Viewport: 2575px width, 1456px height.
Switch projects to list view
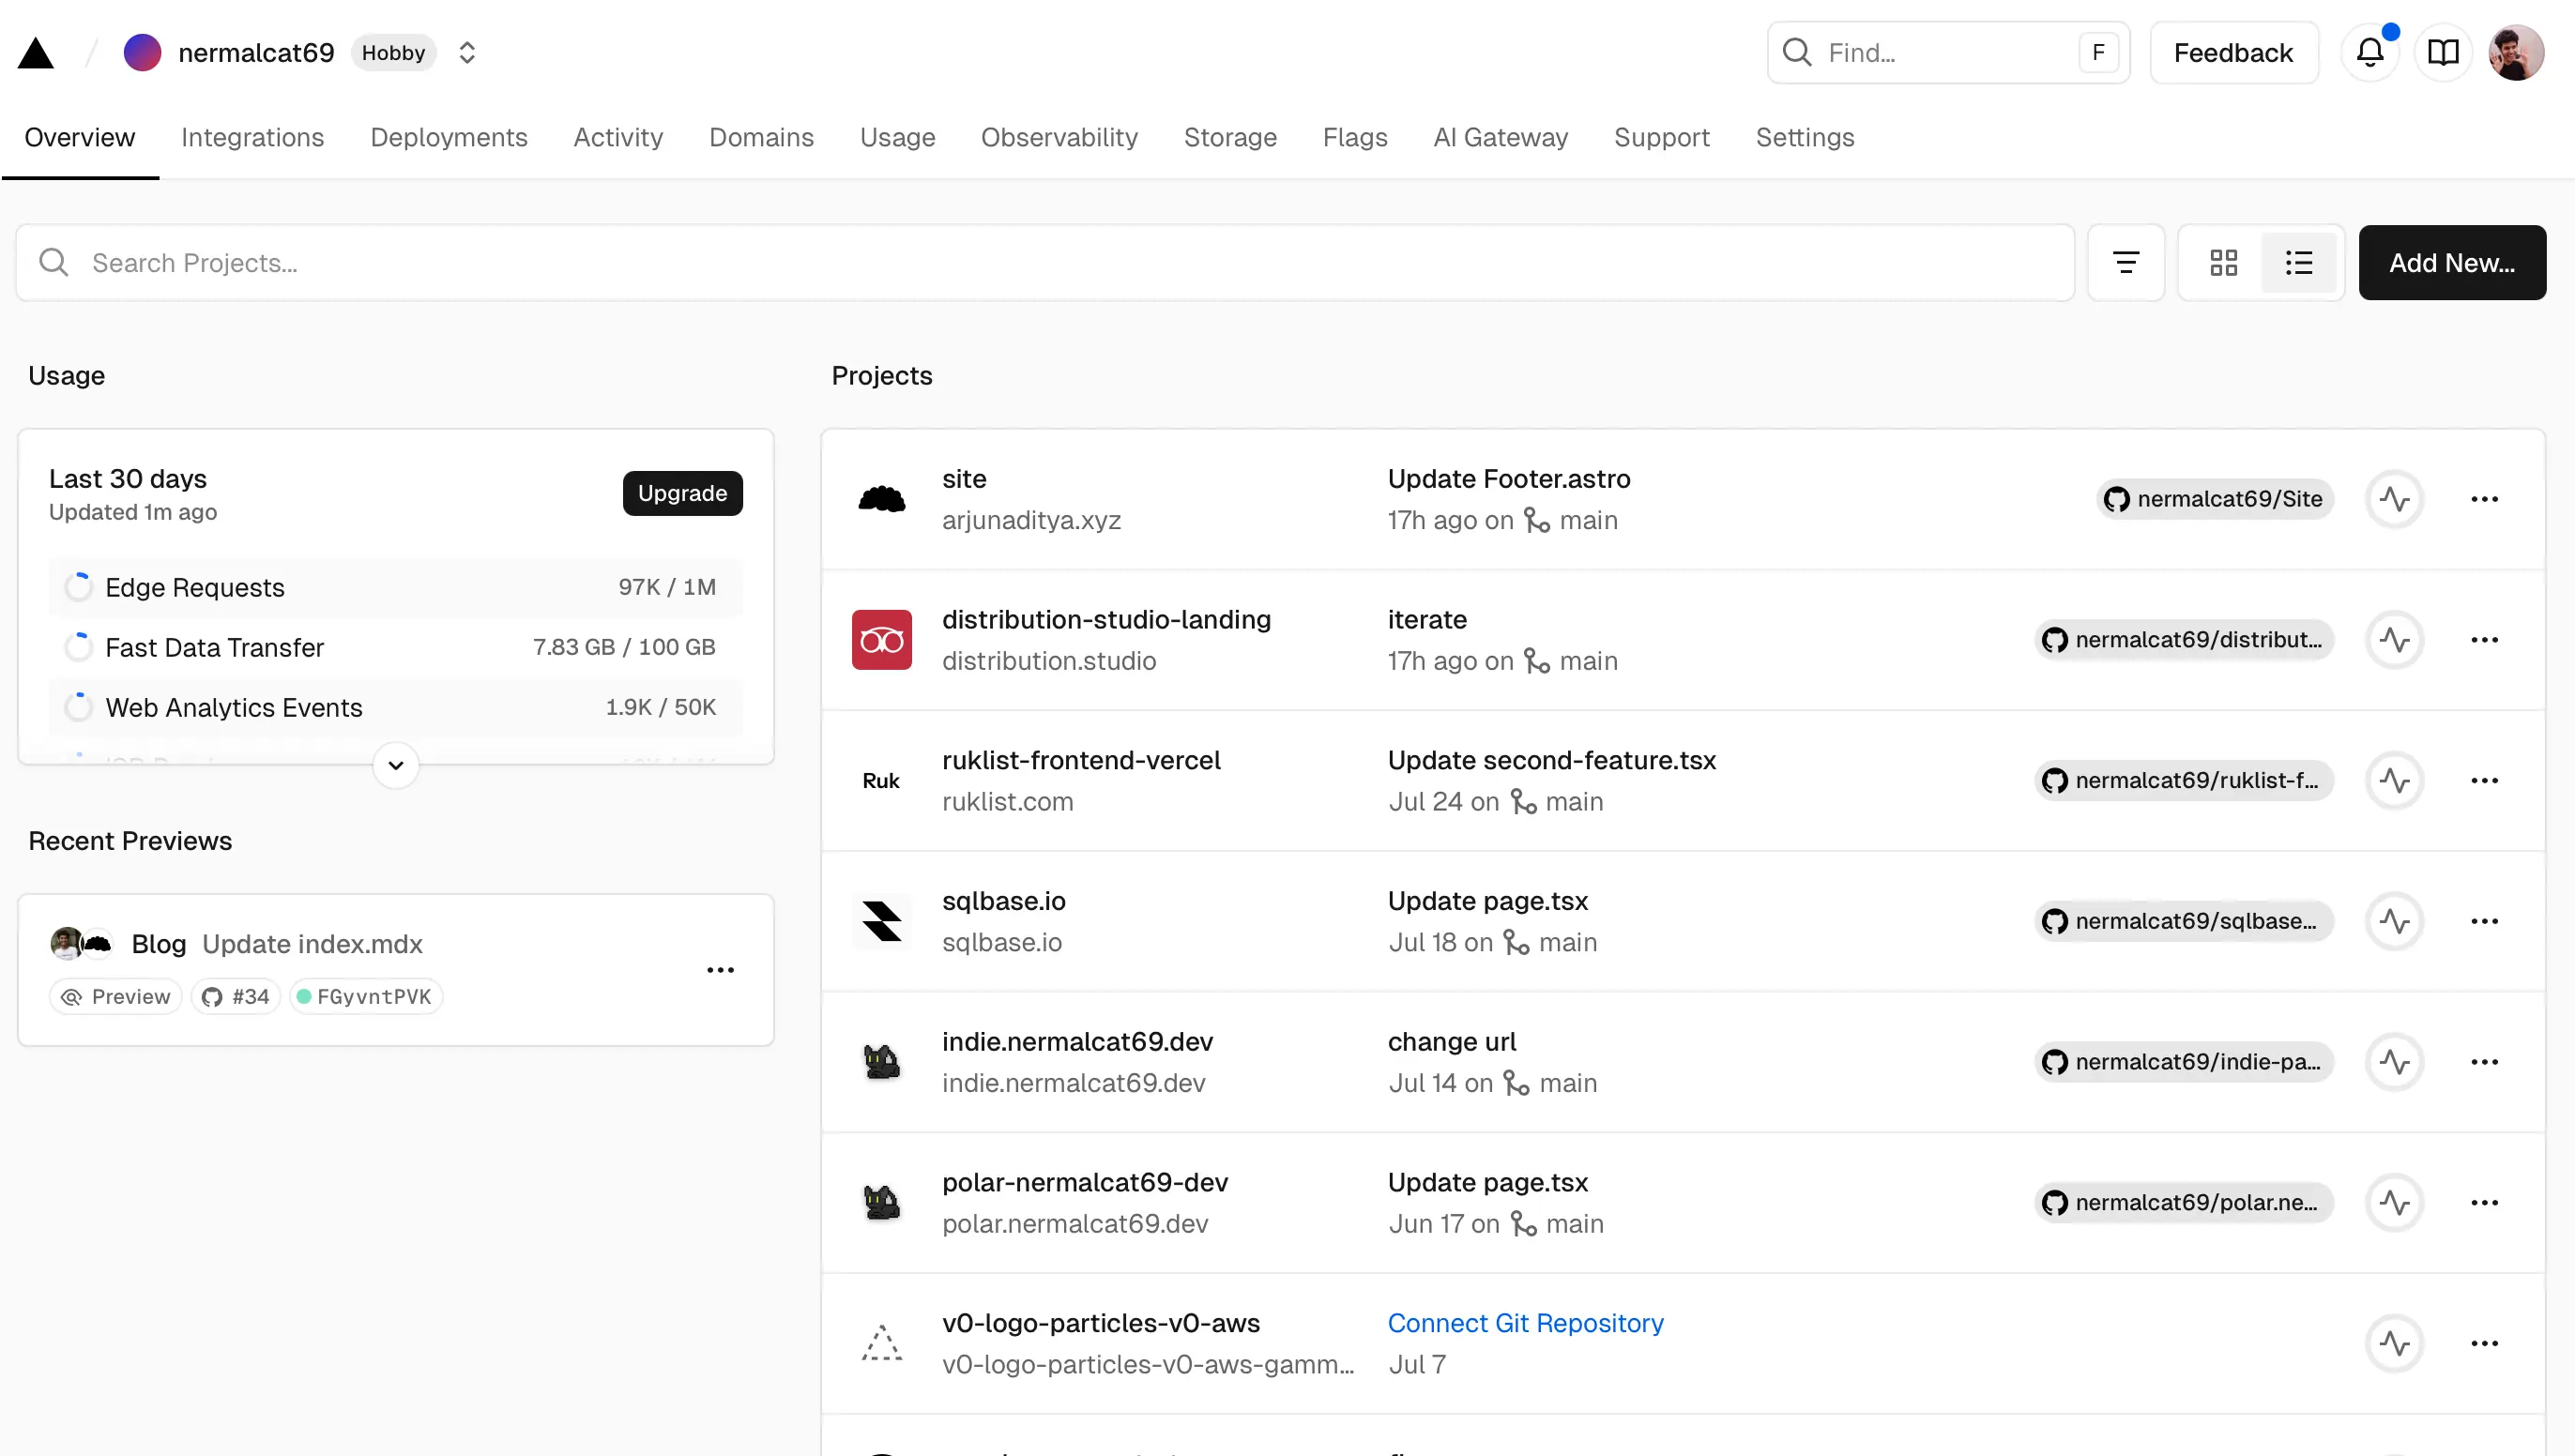tap(2299, 262)
